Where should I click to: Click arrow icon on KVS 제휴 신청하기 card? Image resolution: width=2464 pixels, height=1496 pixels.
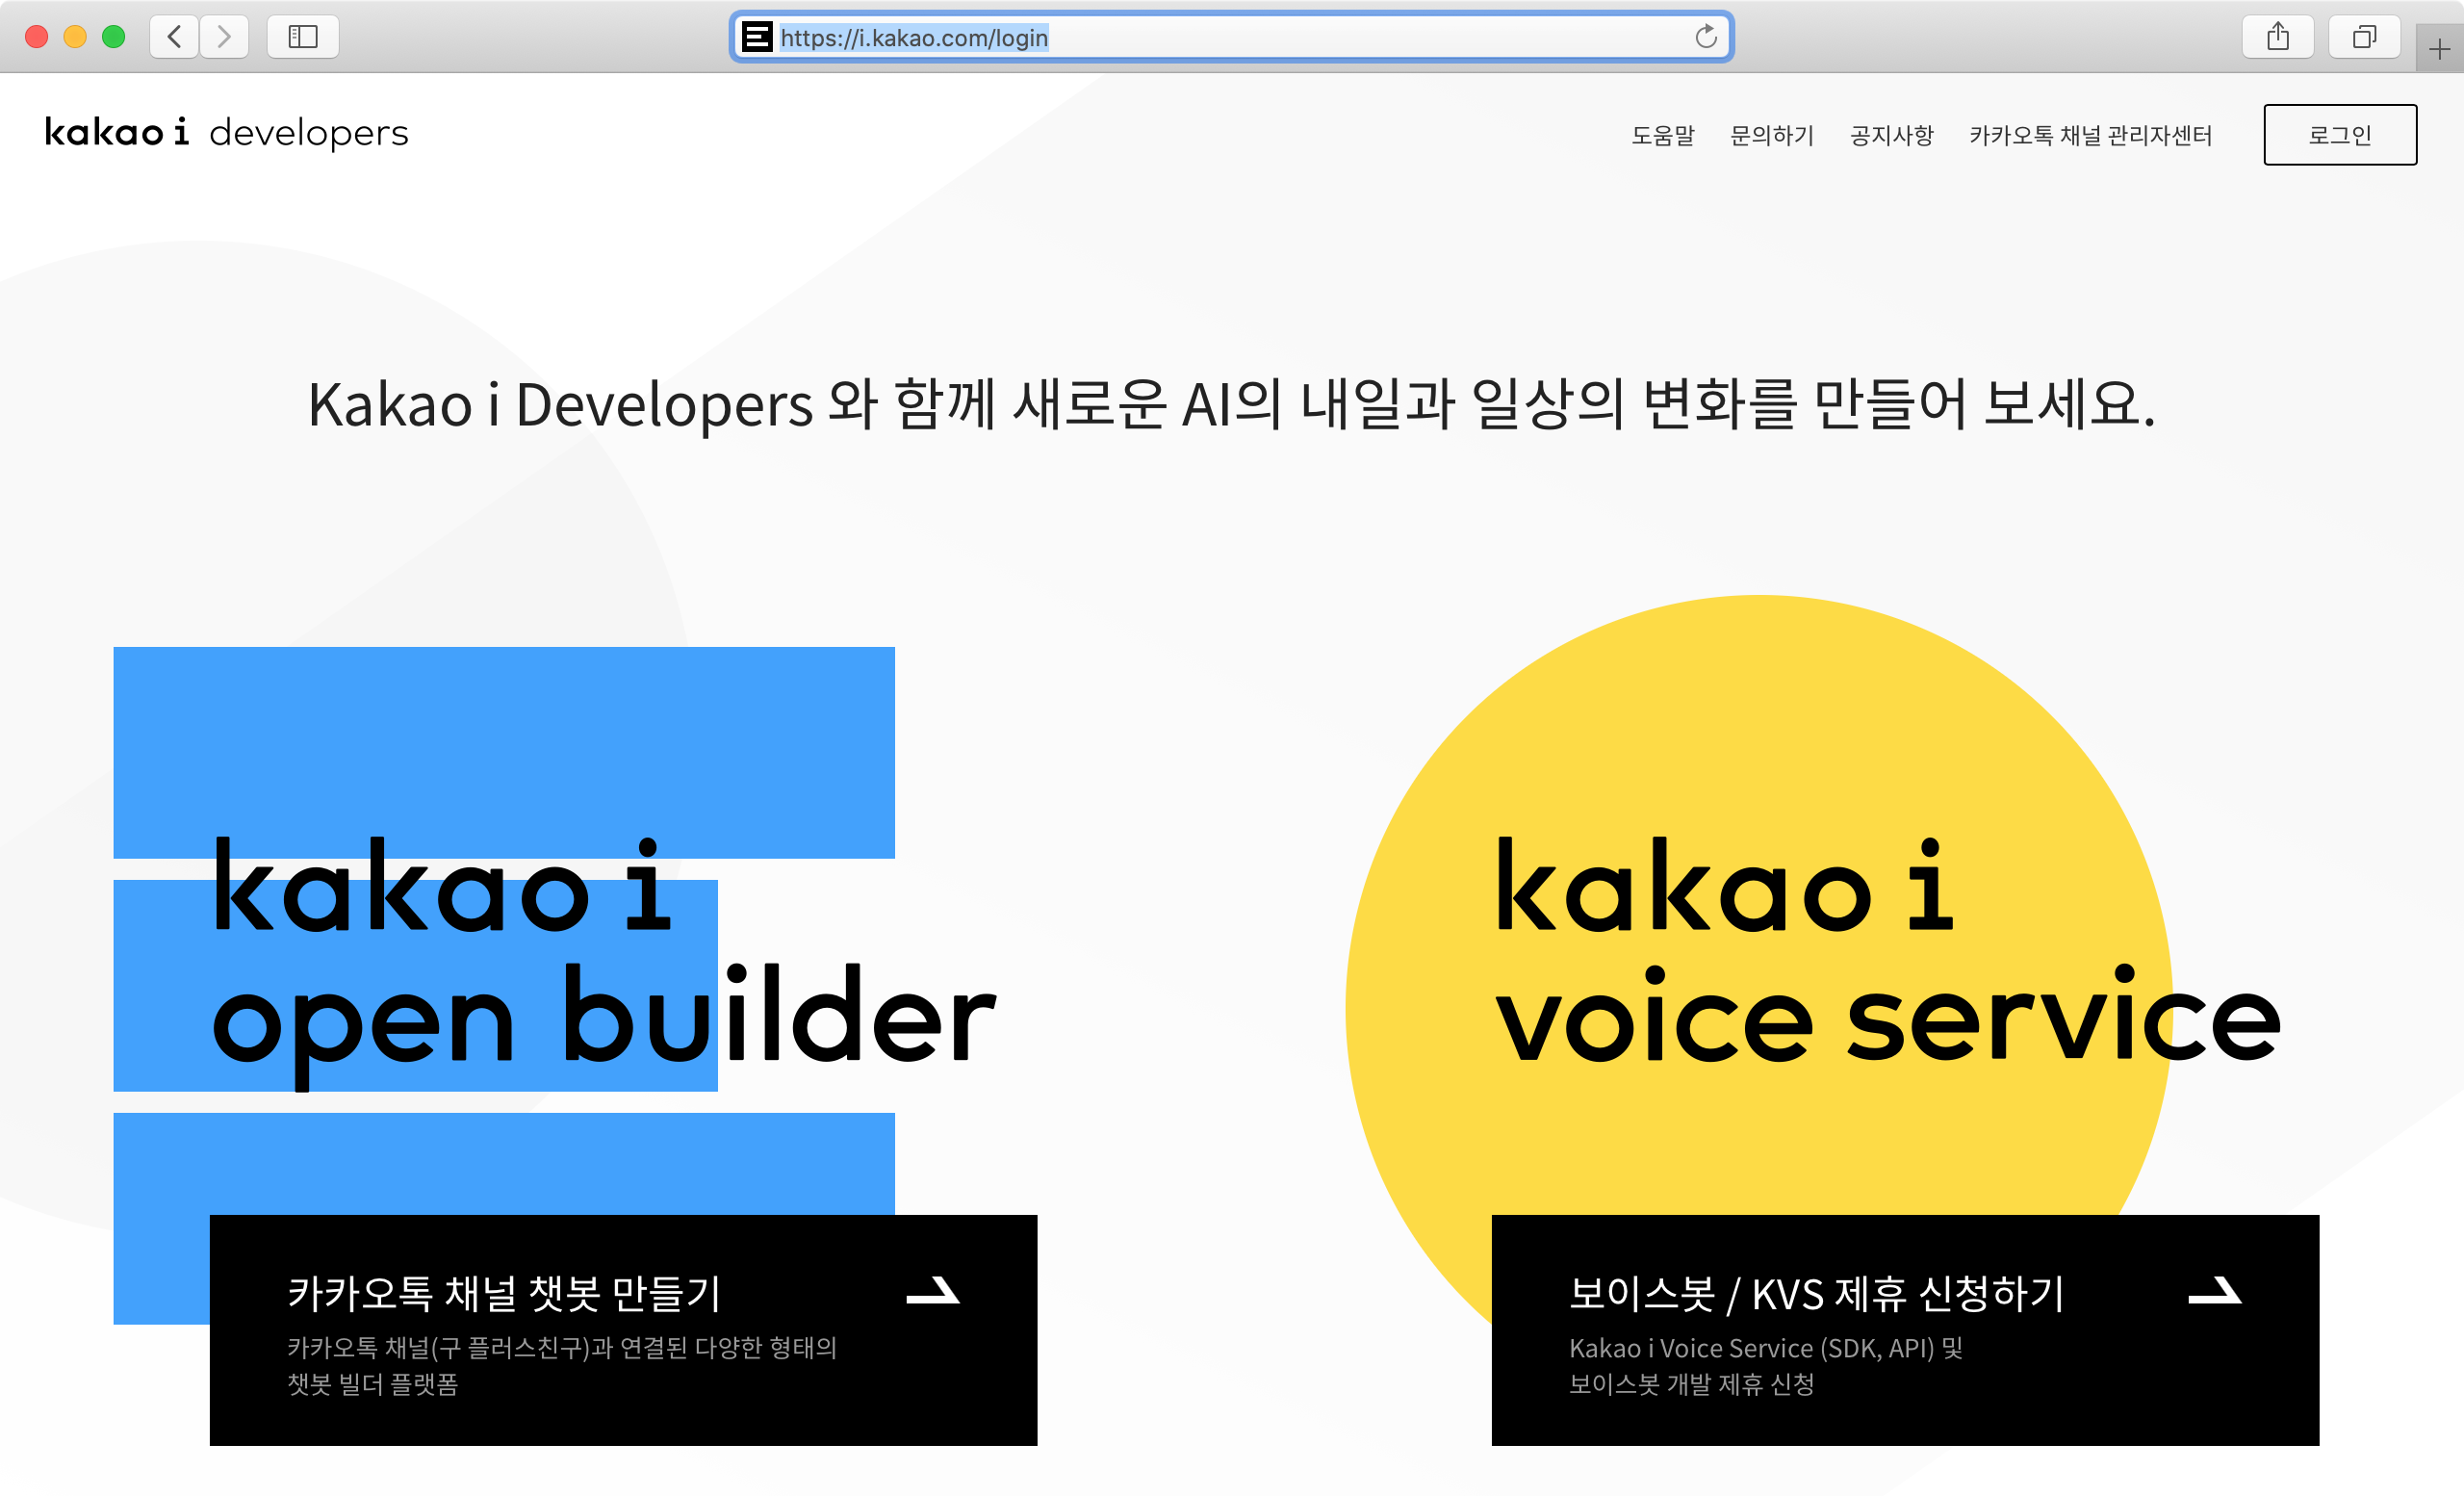coord(2214,1291)
